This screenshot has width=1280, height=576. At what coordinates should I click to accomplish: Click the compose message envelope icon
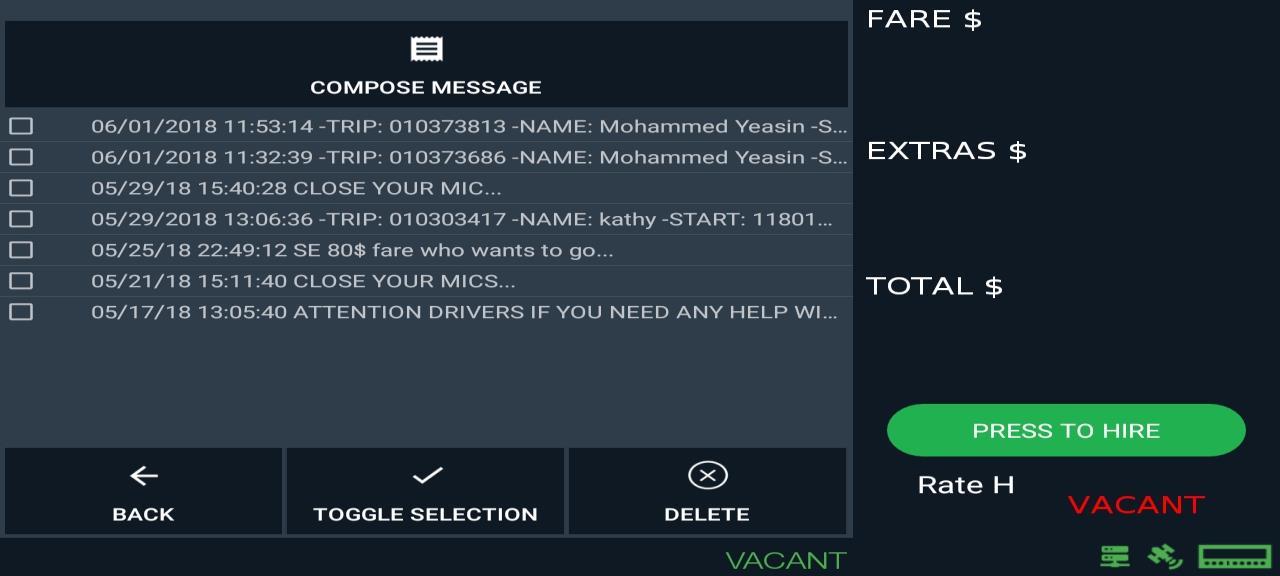(x=427, y=49)
